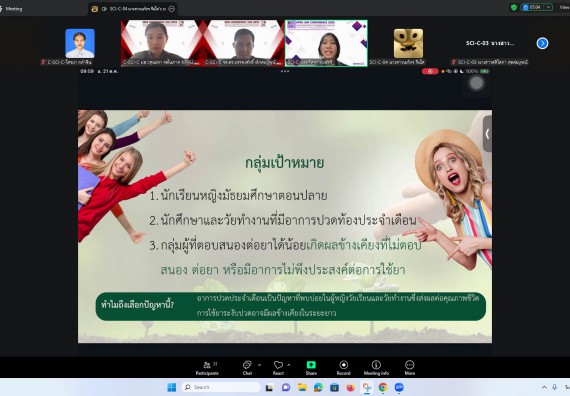Viewport: 570px width, 396px height.
Task: Select the active speaker video thumbnail
Action: pyautogui.click(x=326, y=43)
